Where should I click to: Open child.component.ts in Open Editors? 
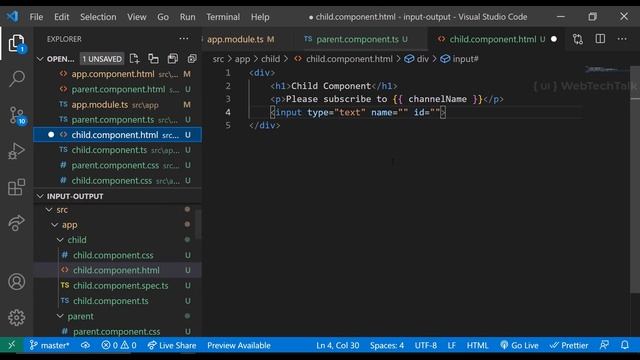pyautogui.click(x=118, y=150)
